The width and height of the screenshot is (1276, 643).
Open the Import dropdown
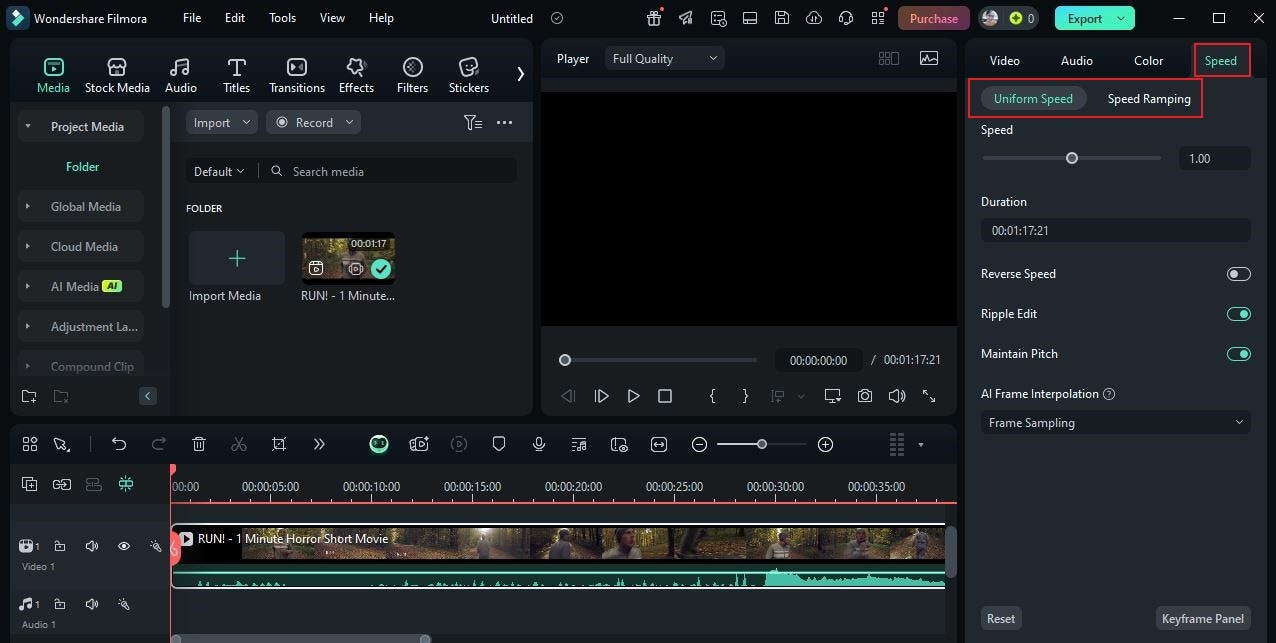221,122
